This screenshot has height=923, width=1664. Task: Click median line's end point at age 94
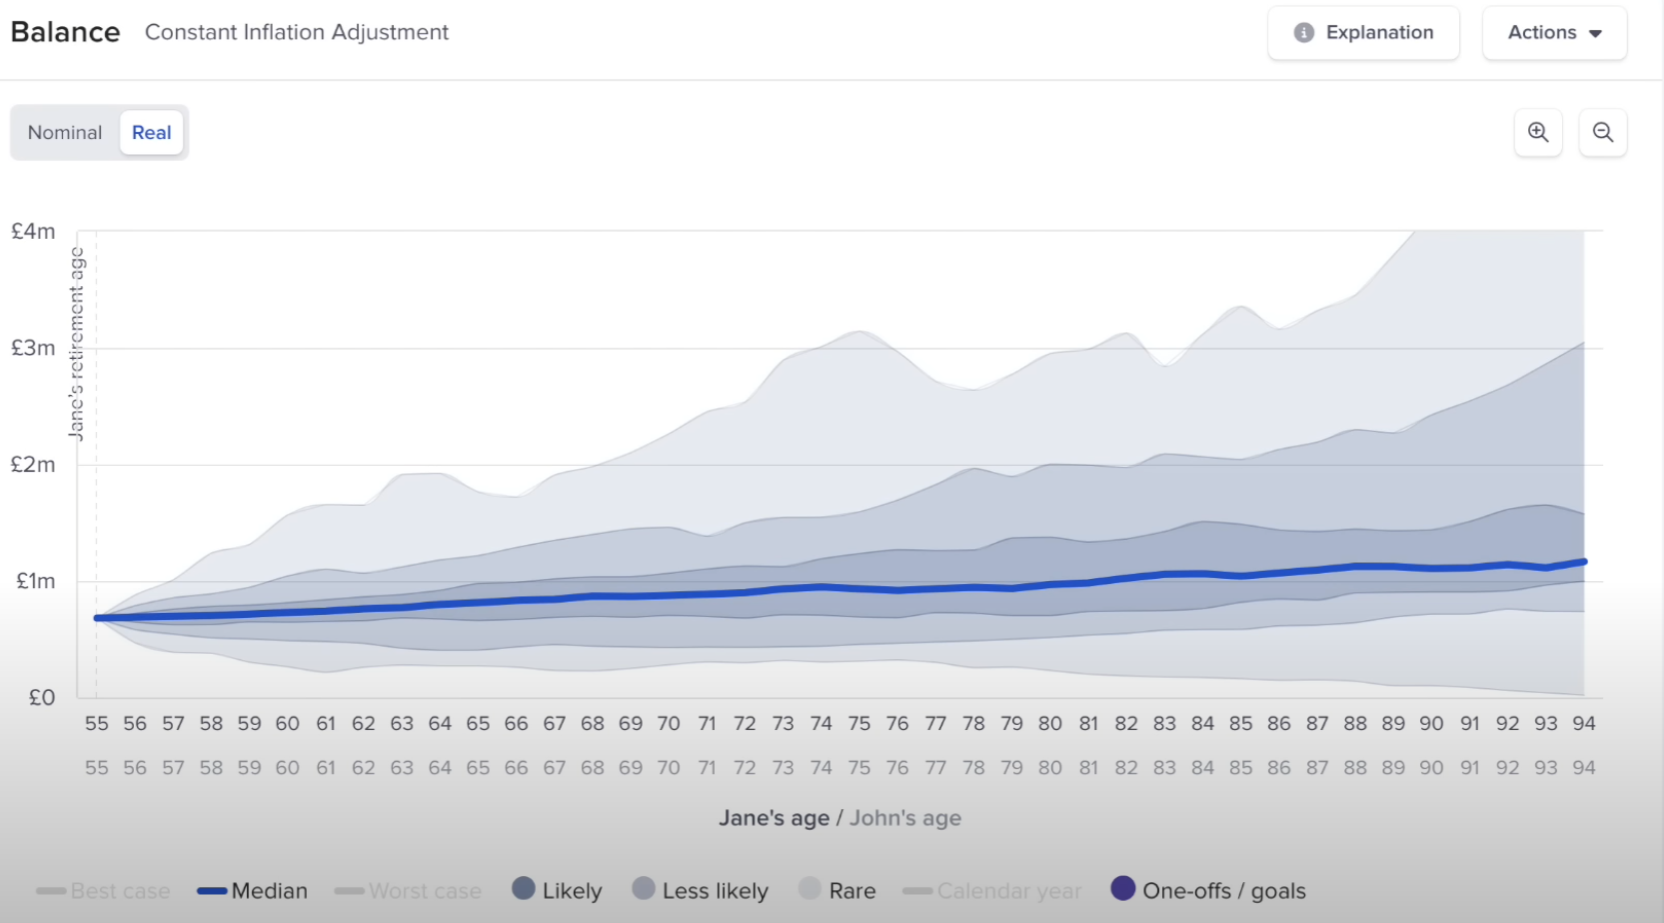click(x=1584, y=562)
